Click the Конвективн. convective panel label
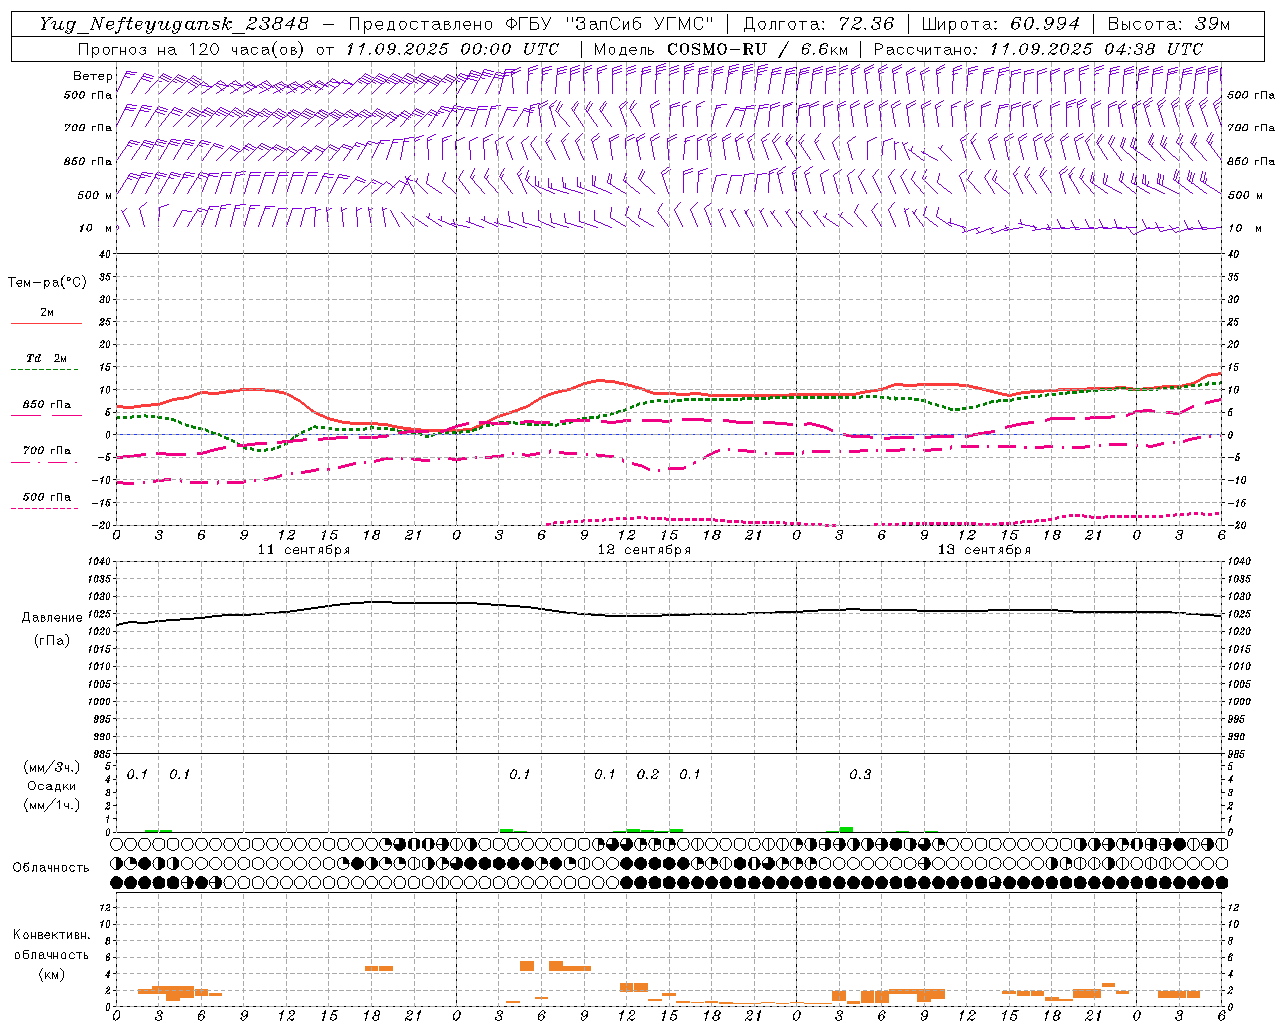The height and width of the screenshot is (1024, 1280). pyautogui.click(x=52, y=935)
